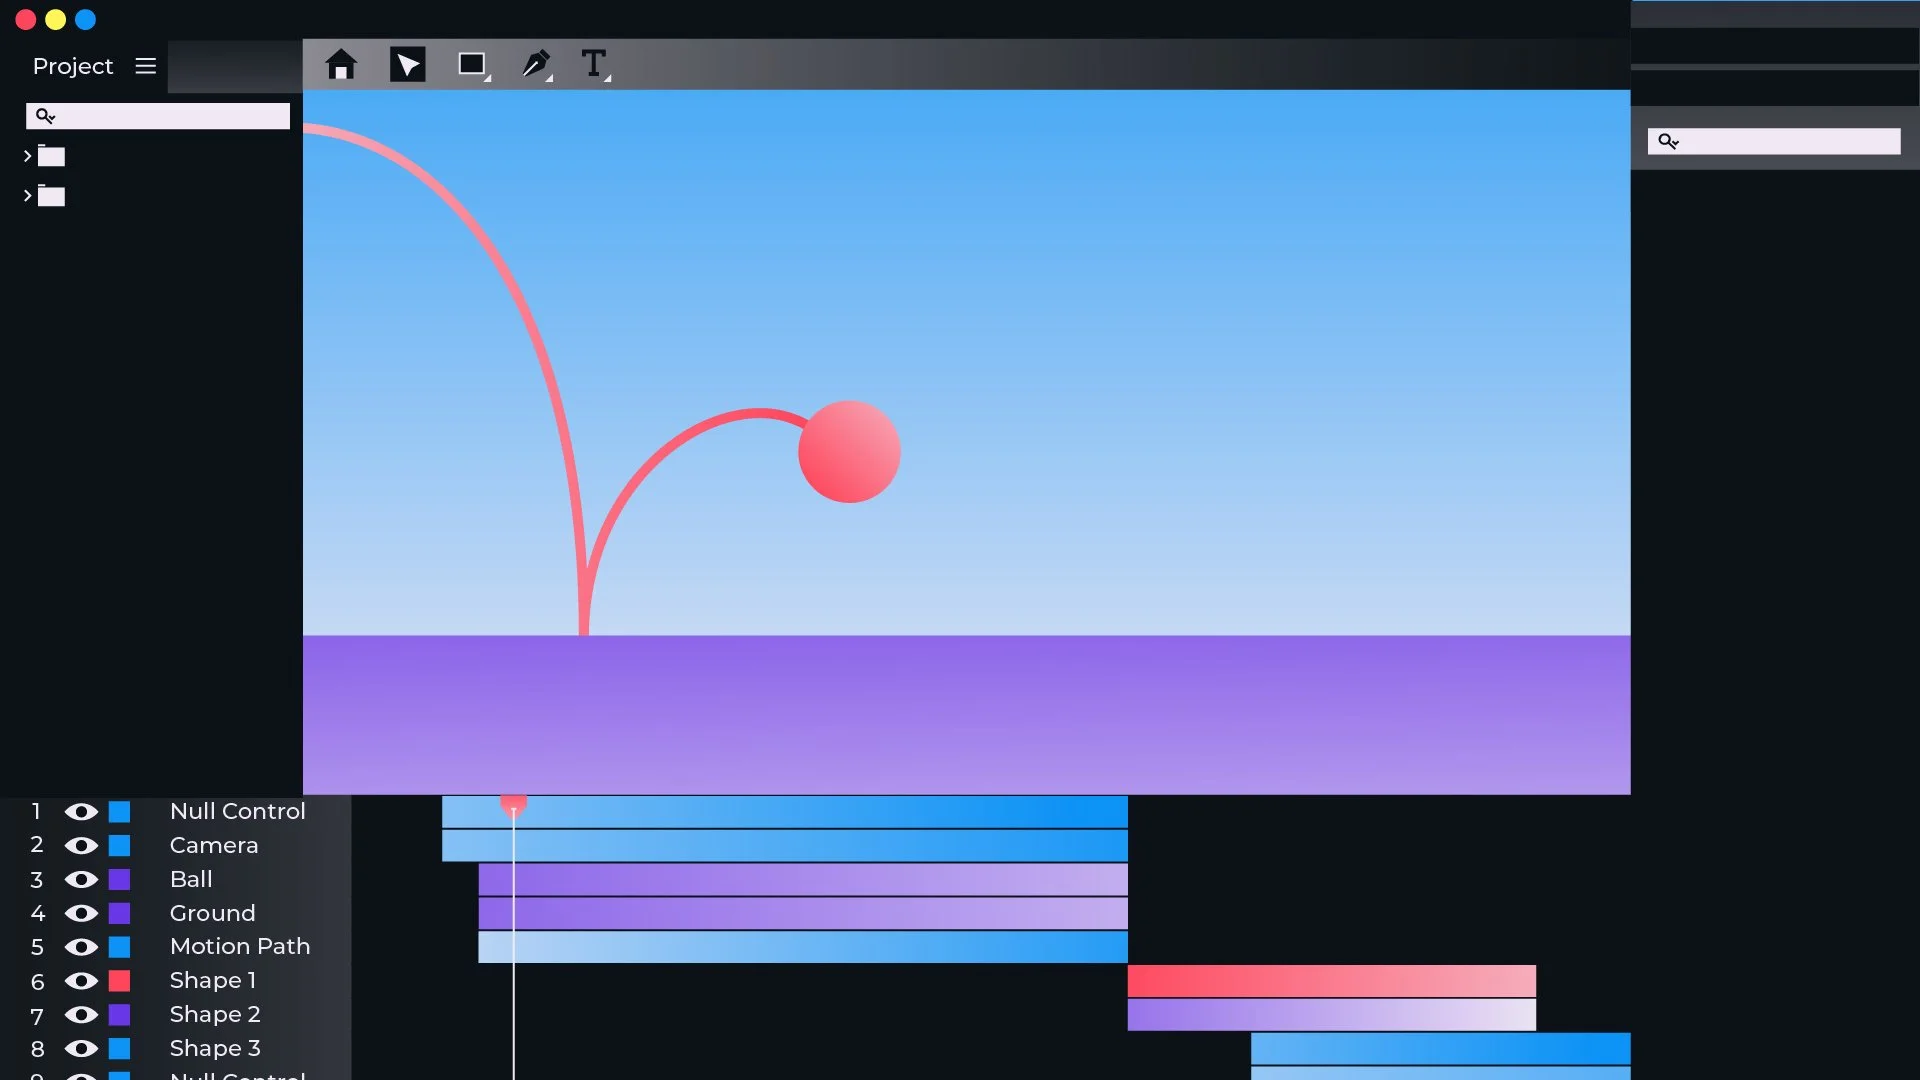This screenshot has height=1080, width=1920.
Task: Select the Pen tool
Action: 536,65
